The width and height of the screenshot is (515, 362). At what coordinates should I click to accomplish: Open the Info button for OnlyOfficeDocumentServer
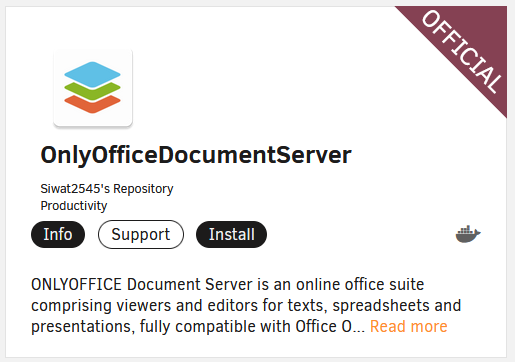[58, 234]
